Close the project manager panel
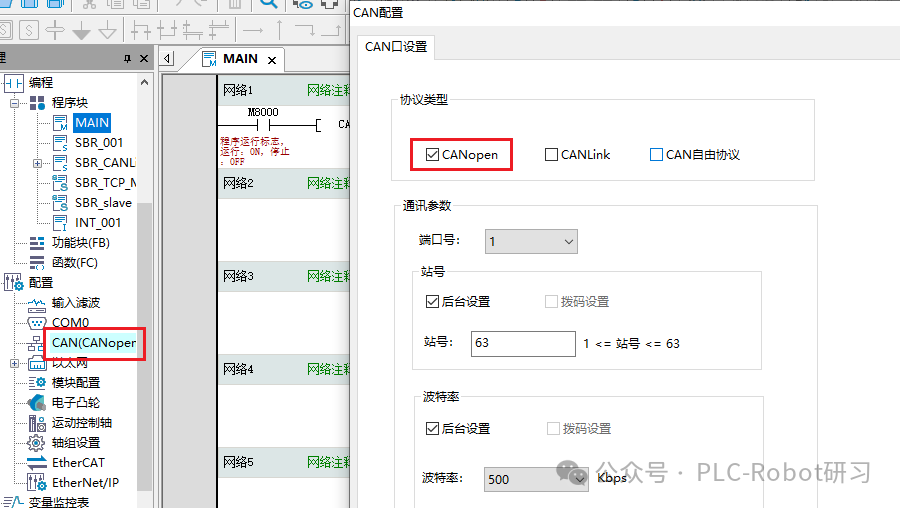This screenshot has width=900, height=508. point(144,59)
